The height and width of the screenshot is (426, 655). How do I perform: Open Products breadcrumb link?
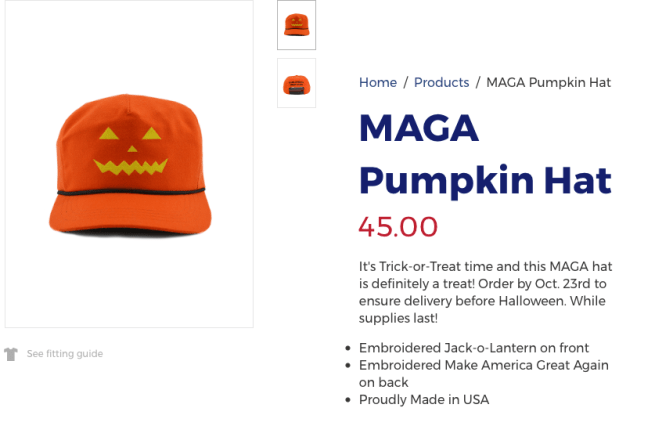[441, 82]
